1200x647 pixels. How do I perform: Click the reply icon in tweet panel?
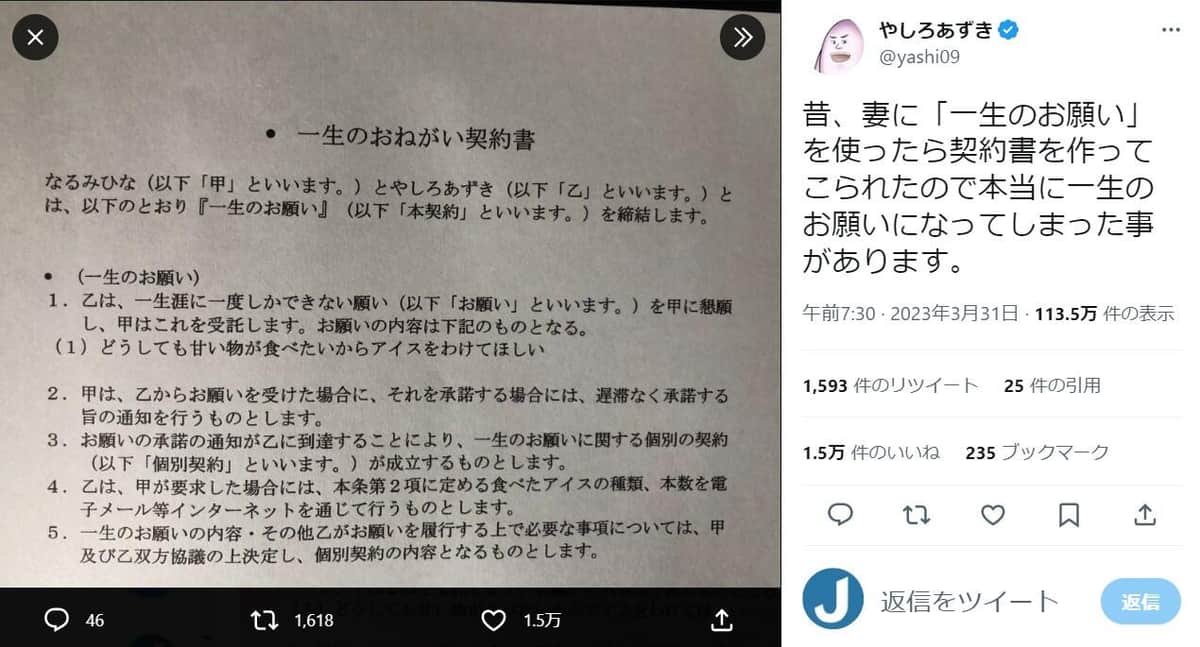pyautogui.click(x=840, y=514)
